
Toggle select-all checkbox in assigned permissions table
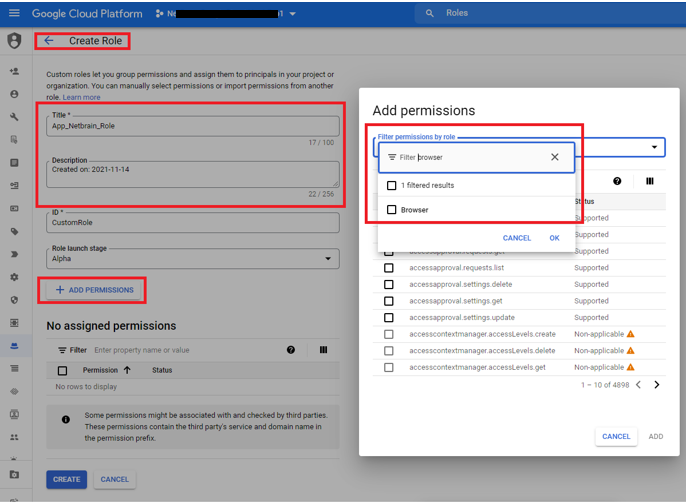(x=63, y=371)
